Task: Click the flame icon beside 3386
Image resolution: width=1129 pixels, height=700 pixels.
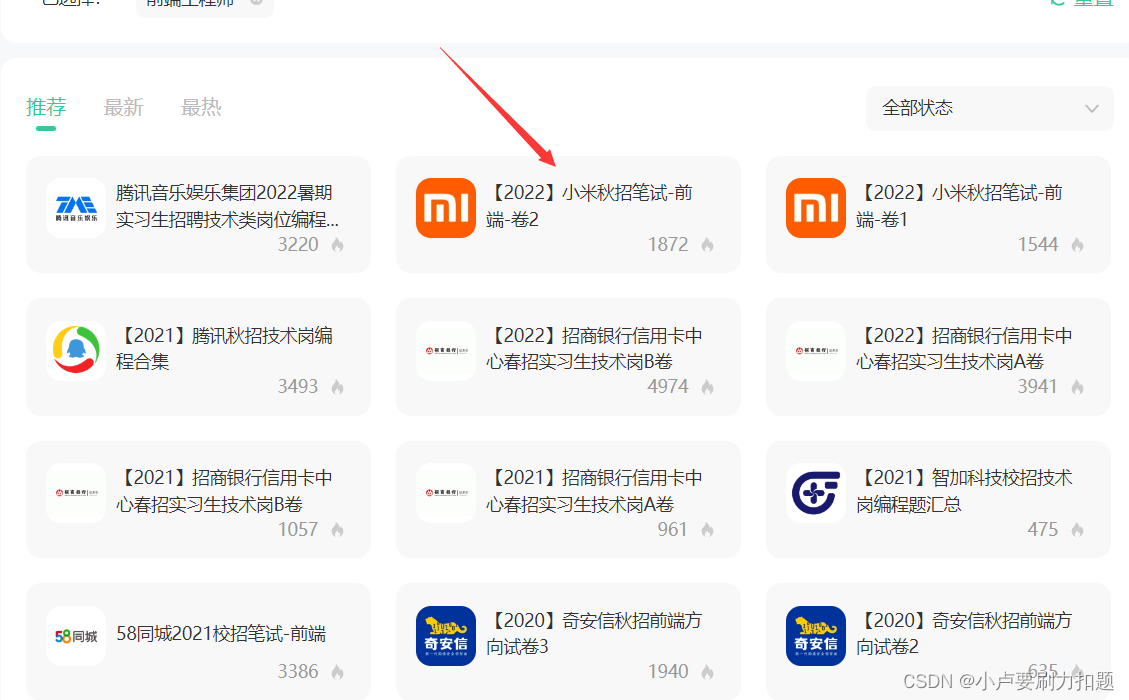Action: point(338,672)
